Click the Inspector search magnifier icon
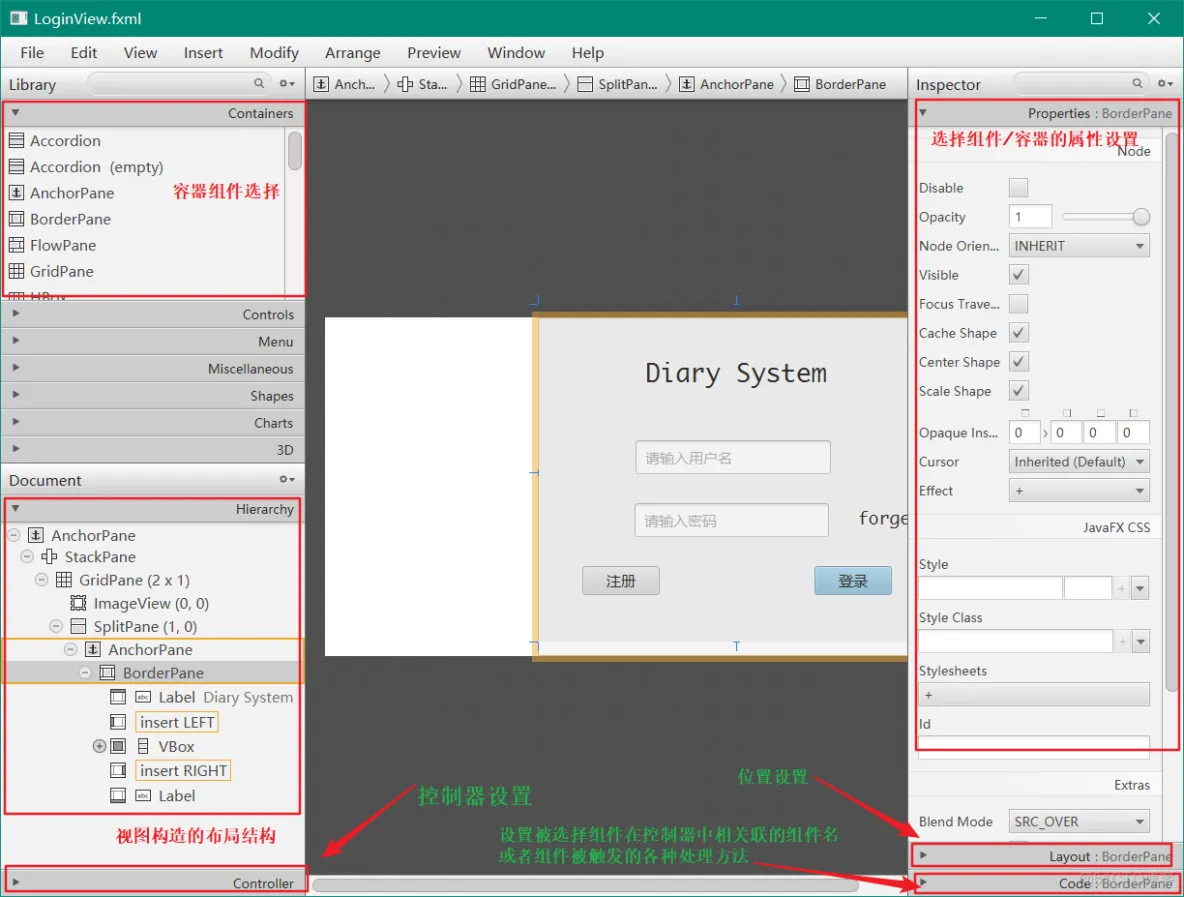This screenshot has height=897, width=1184. click(x=1137, y=83)
